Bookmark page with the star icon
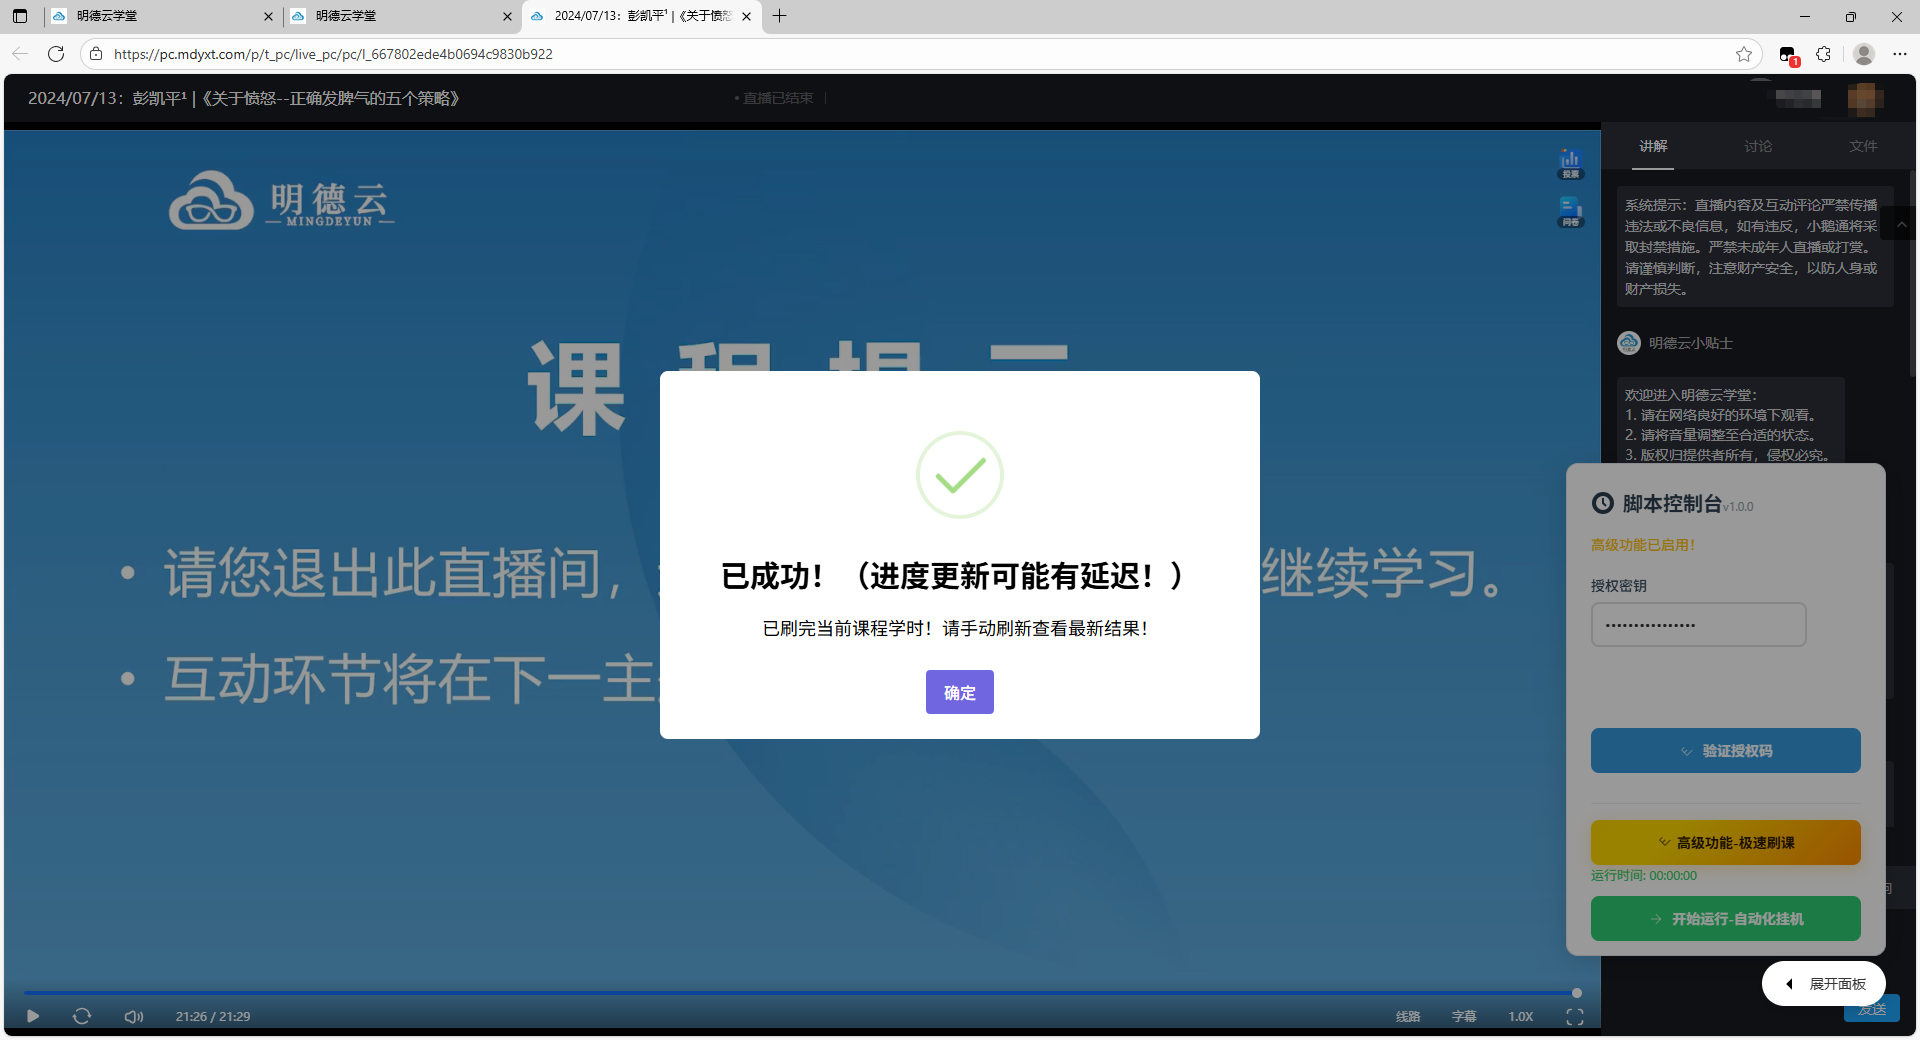This screenshot has height=1040, width=1920. [x=1744, y=54]
